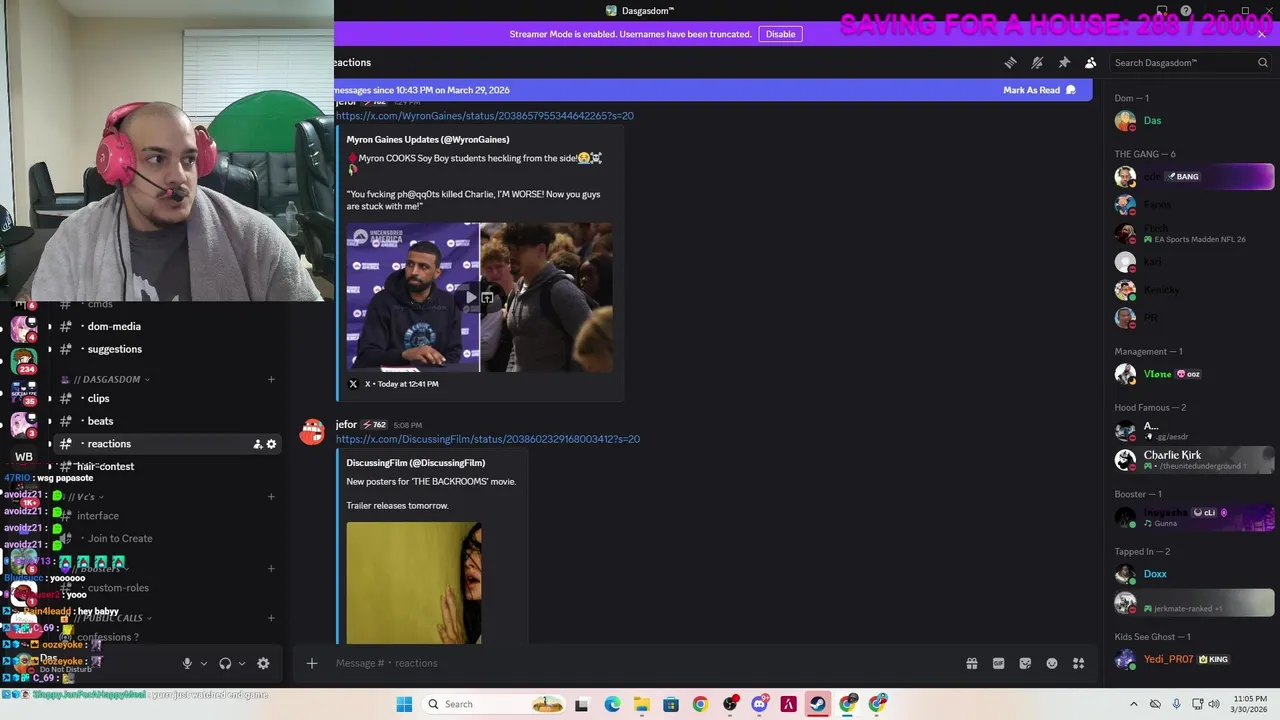
Task: Open Microsoft Edge from taskbar
Action: (611, 704)
